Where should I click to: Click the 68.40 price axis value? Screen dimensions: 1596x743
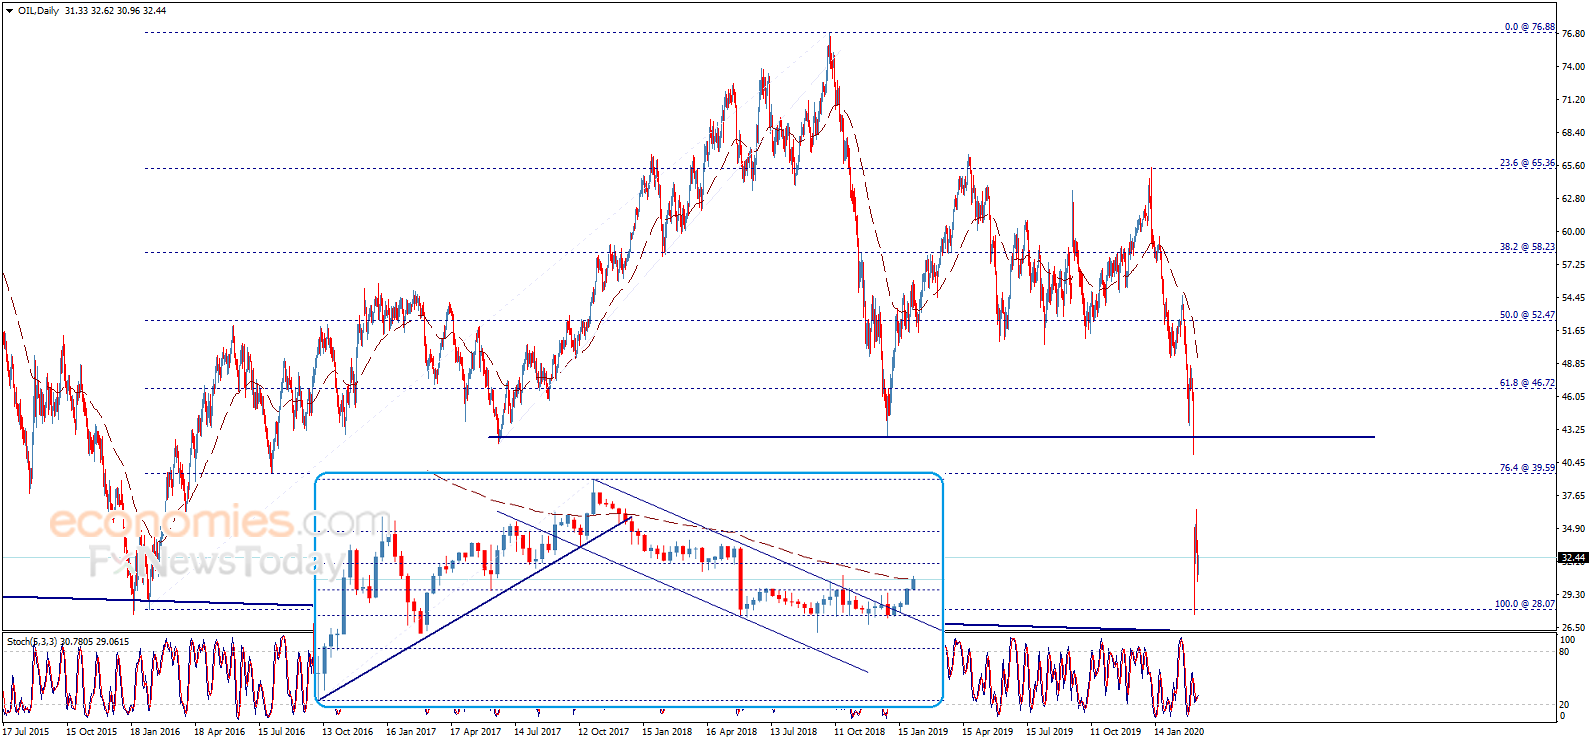tap(1573, 133)
